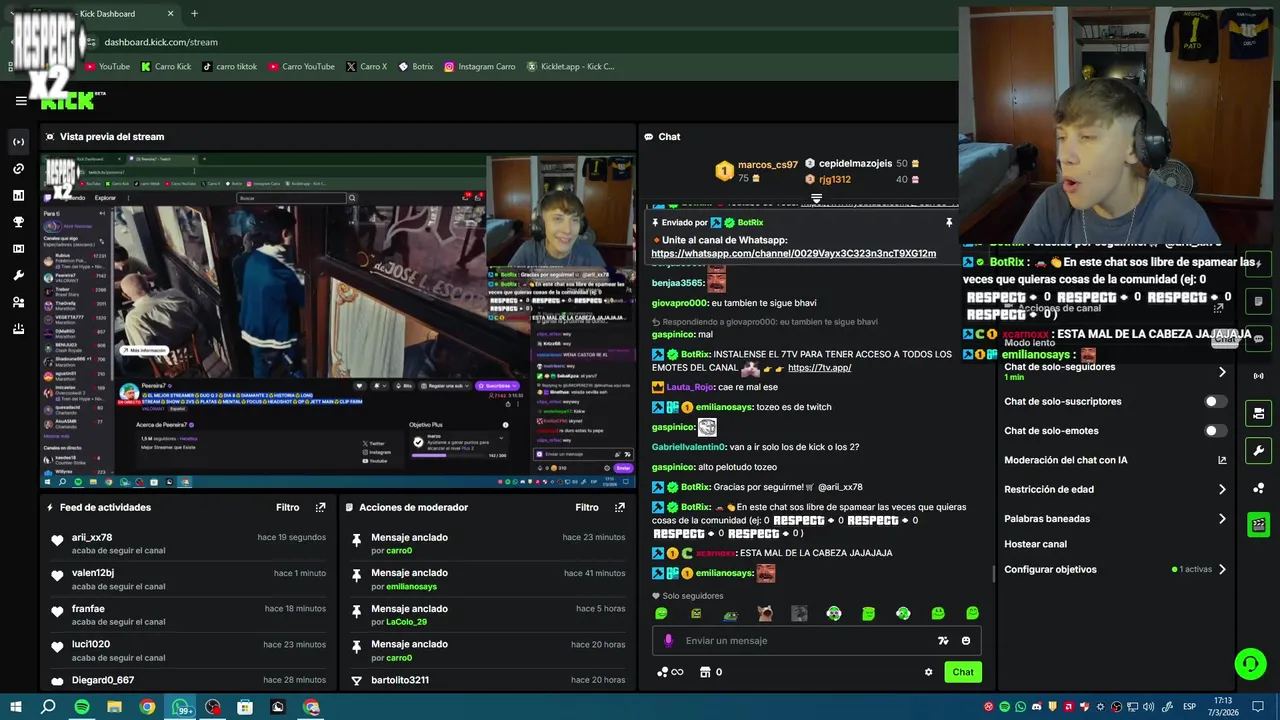Click the translate icon in chat input
1280x720 pixels.
pyautogui.click(x=942, y=641)
